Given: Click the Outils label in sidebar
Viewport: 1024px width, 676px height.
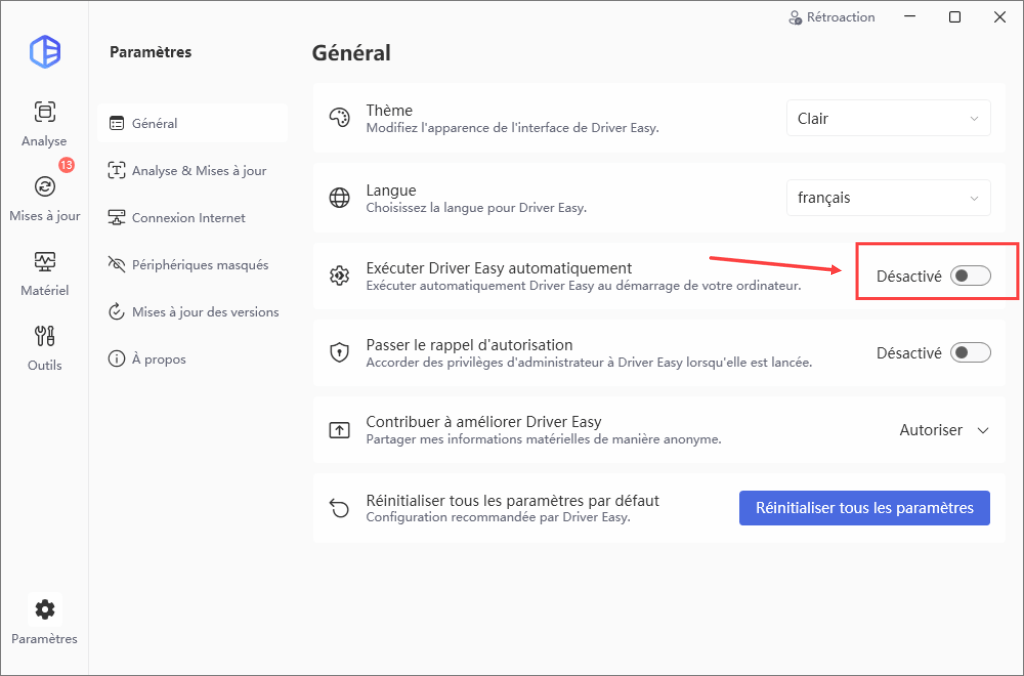Looking at the screenshot, I should 44,365.
